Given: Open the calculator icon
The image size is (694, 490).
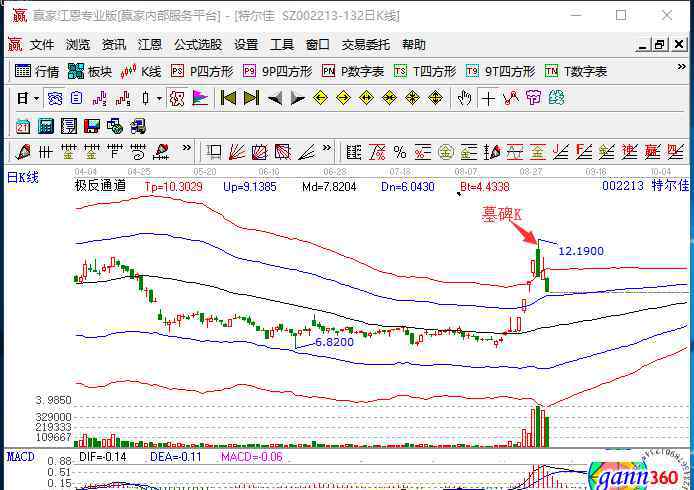Looking at the screenshot, I should 46,127.
